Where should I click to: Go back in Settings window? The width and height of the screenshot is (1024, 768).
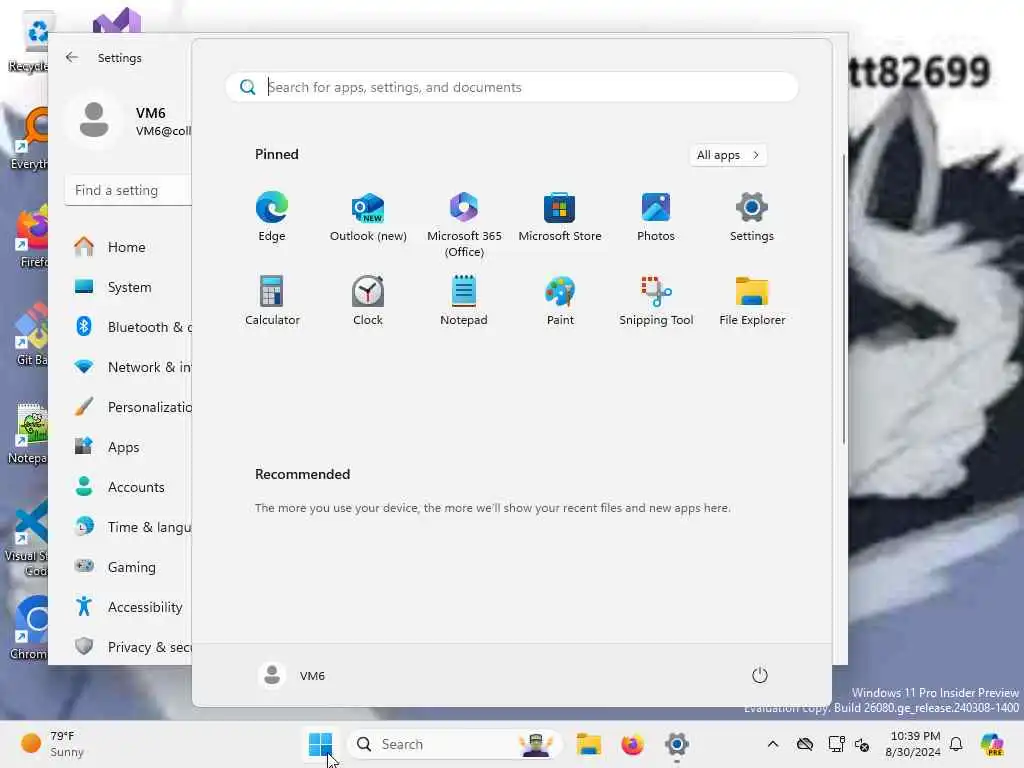(72, 57)
